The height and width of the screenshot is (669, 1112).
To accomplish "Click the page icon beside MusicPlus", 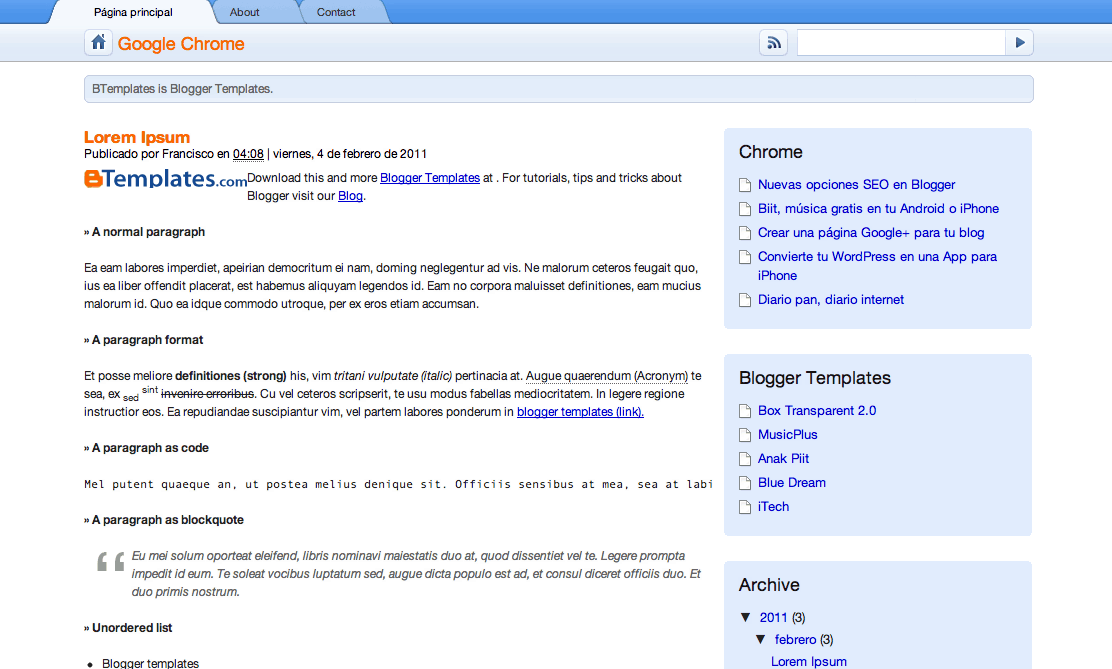I will point(745,435).
